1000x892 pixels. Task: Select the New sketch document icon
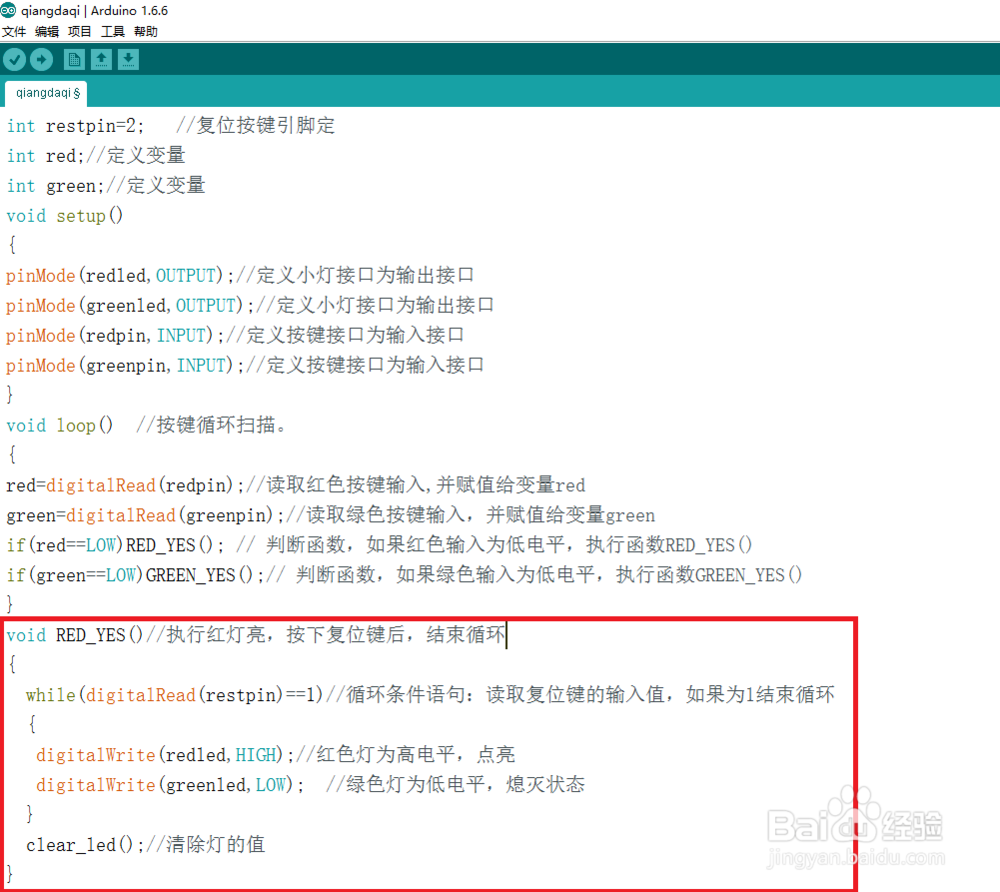point(74,59)
